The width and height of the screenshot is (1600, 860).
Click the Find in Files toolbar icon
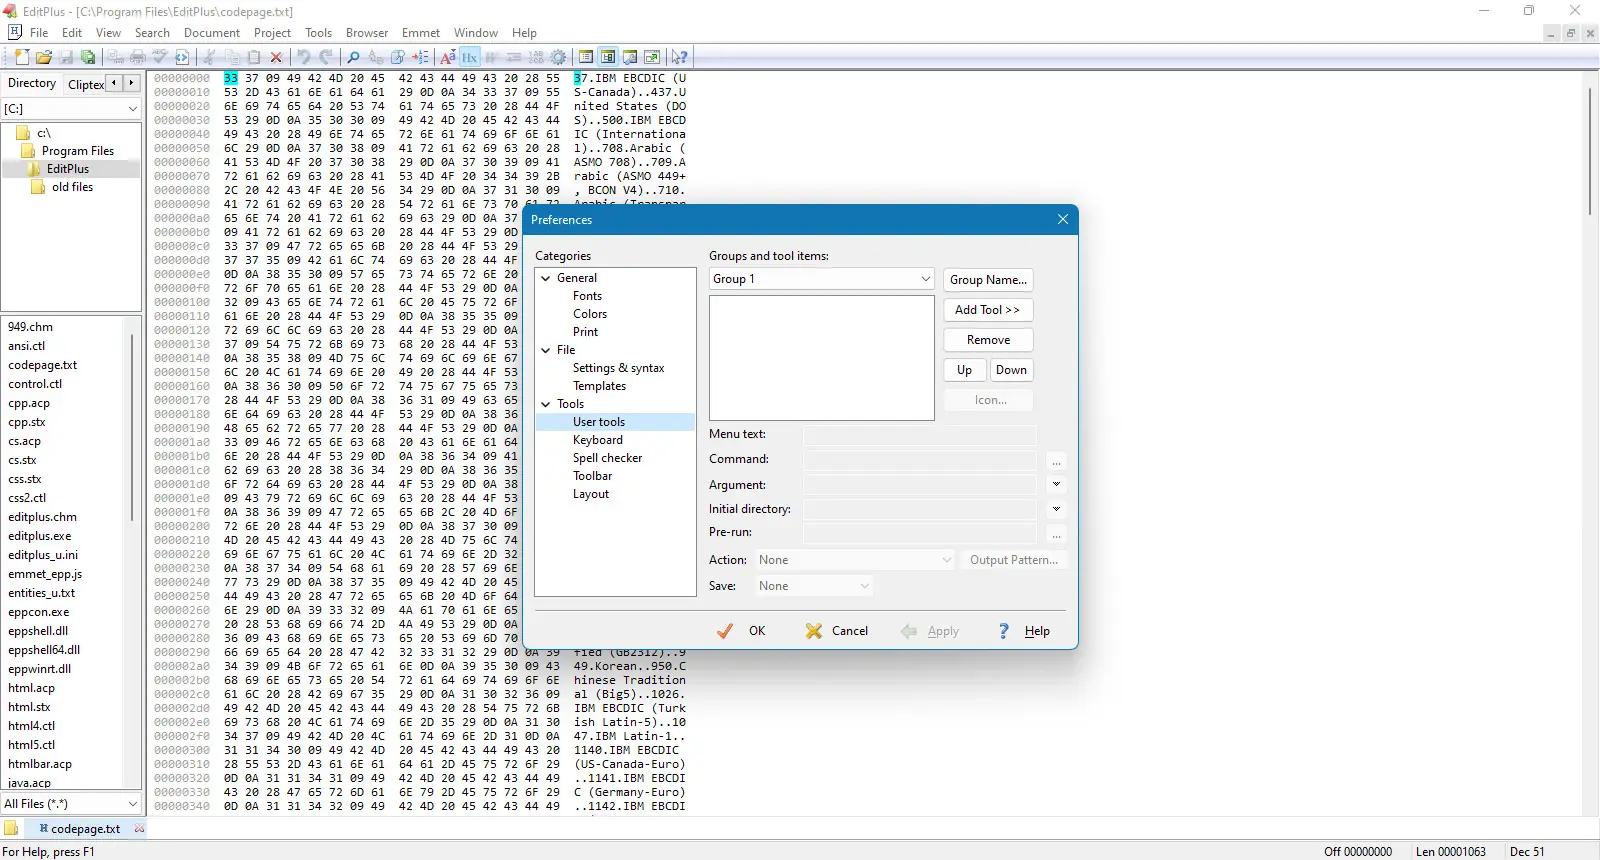(398, 57)
